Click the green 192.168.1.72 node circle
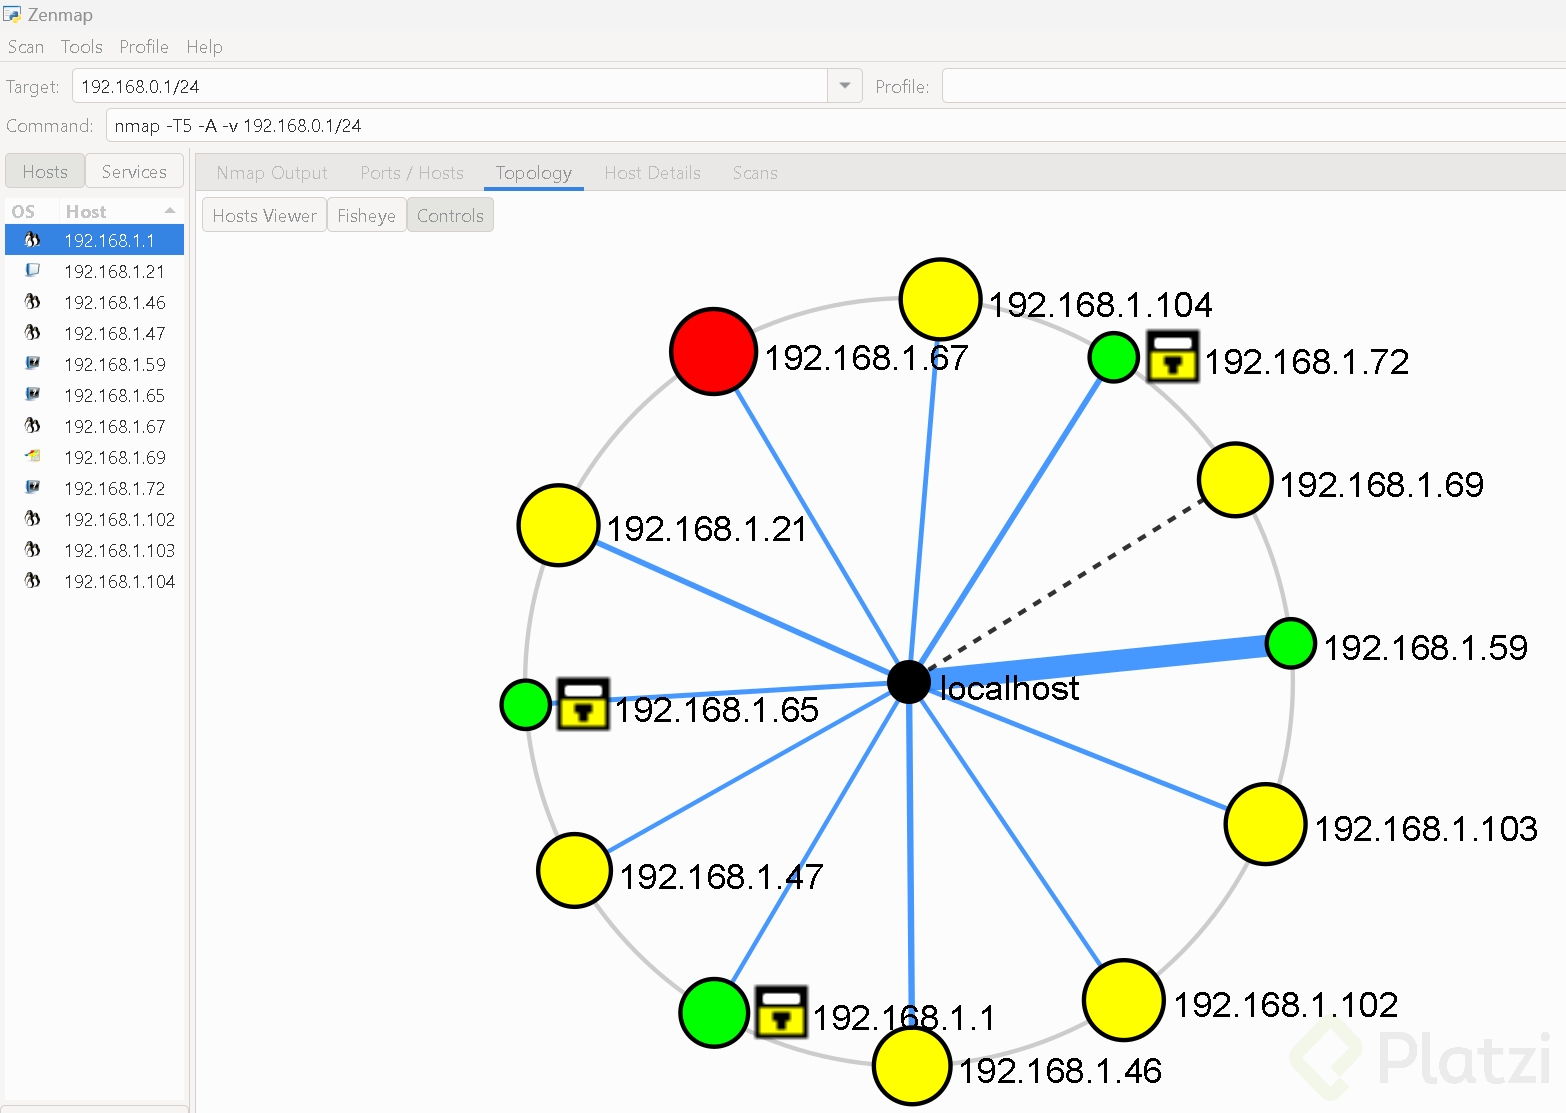Image resolution: width=1566 pixels, height=1113 pixels. [1113, 357]
